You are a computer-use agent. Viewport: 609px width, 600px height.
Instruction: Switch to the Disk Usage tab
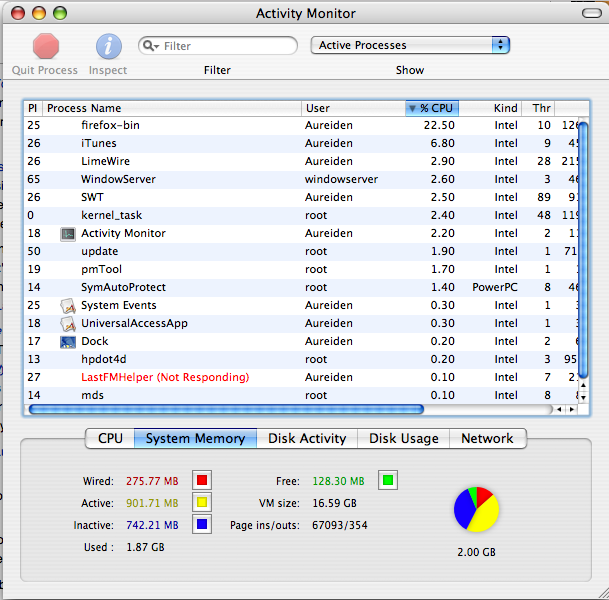tap(404, 438)
